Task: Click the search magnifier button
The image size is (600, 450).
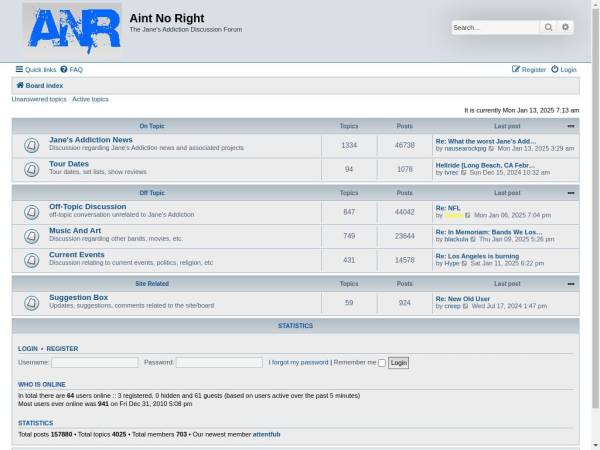Action: [549, 28]
